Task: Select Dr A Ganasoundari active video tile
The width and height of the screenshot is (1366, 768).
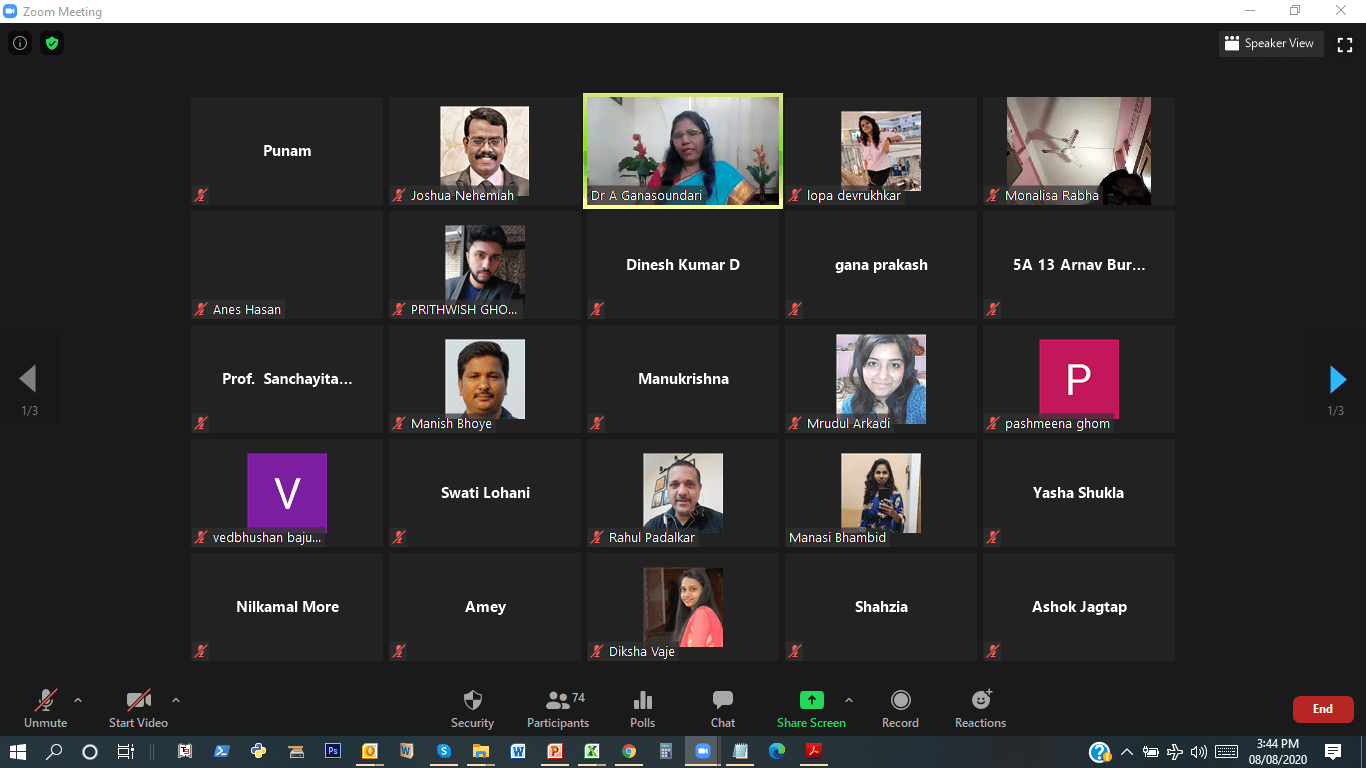Action: (683, 151)
